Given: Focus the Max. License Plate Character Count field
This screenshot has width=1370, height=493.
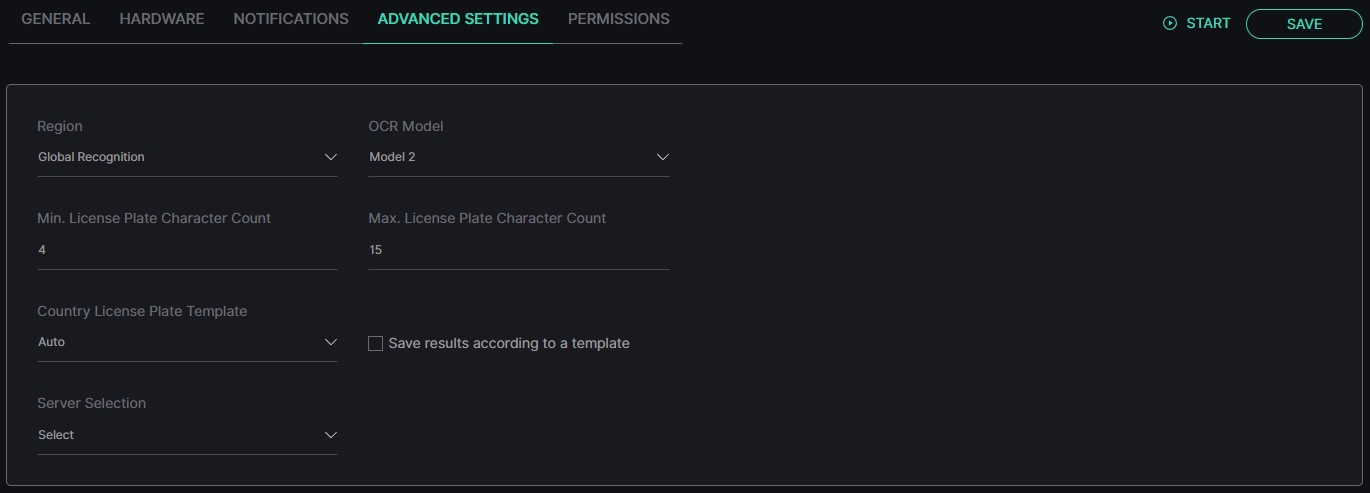Looking at the screenshot, I should pos(519,250).
